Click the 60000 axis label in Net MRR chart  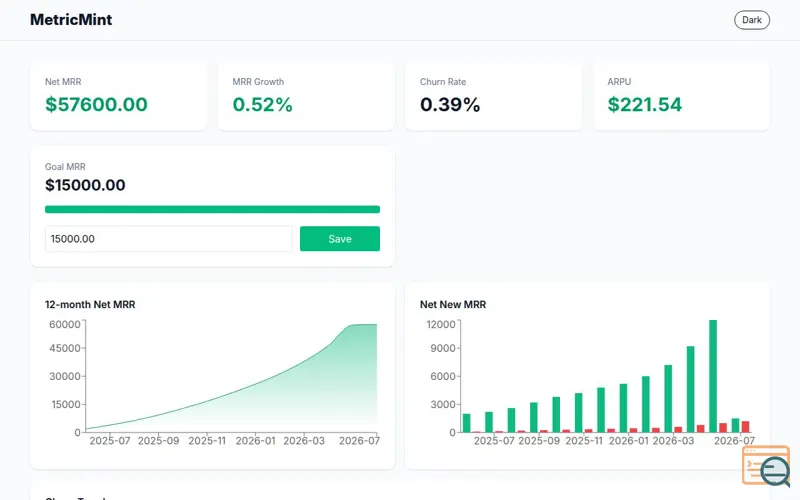(65, 324)
